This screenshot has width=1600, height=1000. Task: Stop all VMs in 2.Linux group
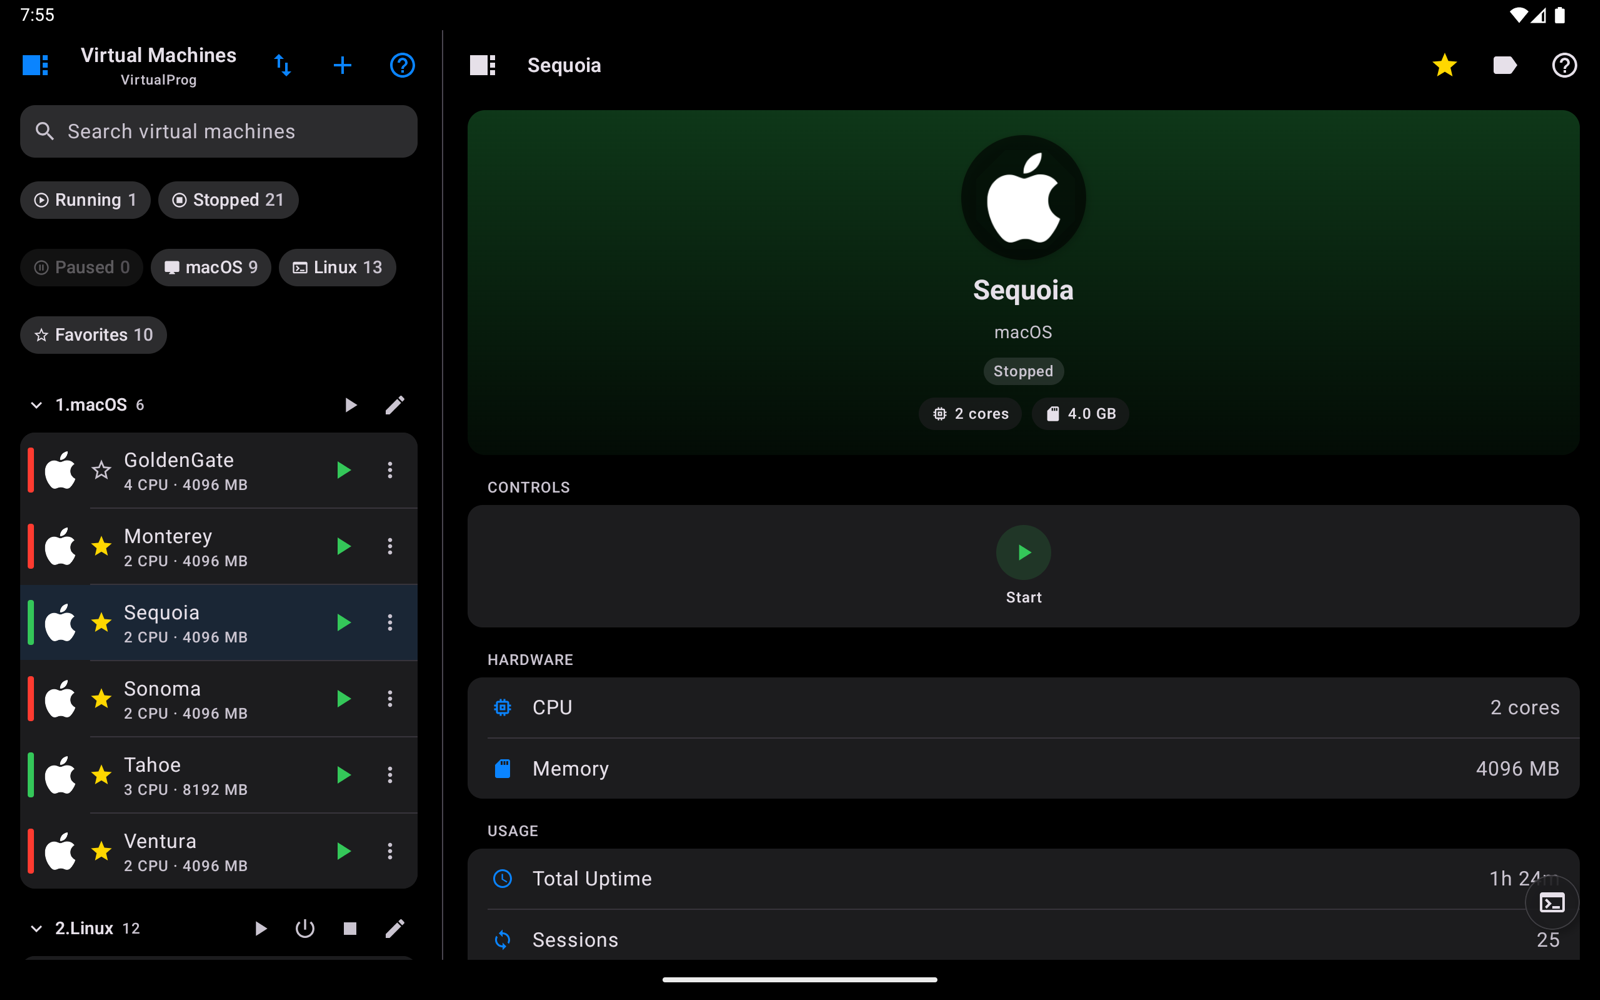350,929
